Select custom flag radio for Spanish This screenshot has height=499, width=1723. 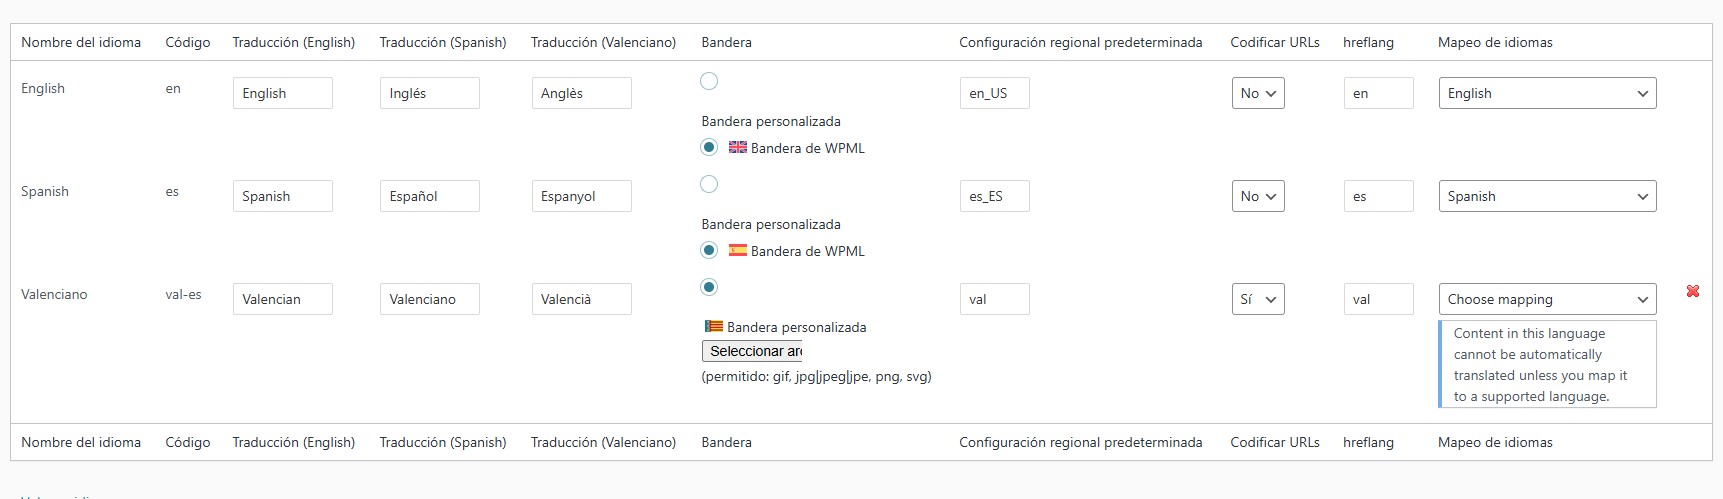click(709, 184)
